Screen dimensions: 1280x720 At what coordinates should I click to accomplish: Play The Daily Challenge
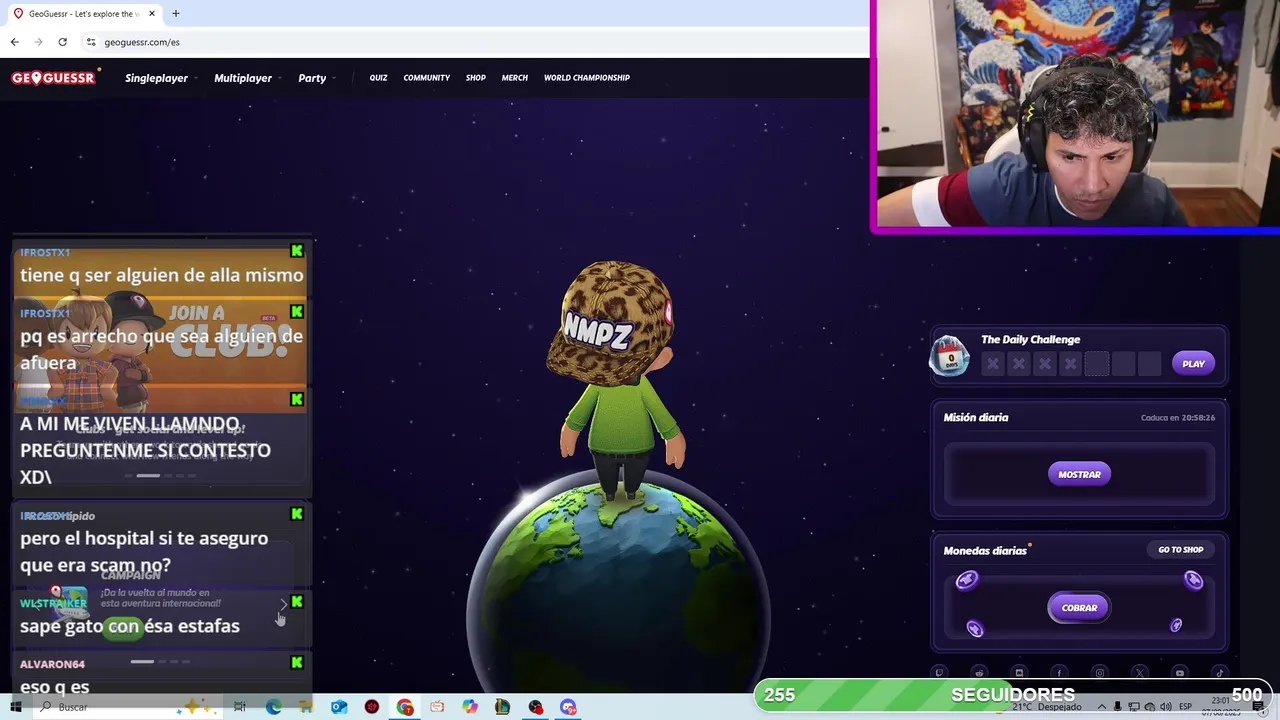(x=1193, y=364)
